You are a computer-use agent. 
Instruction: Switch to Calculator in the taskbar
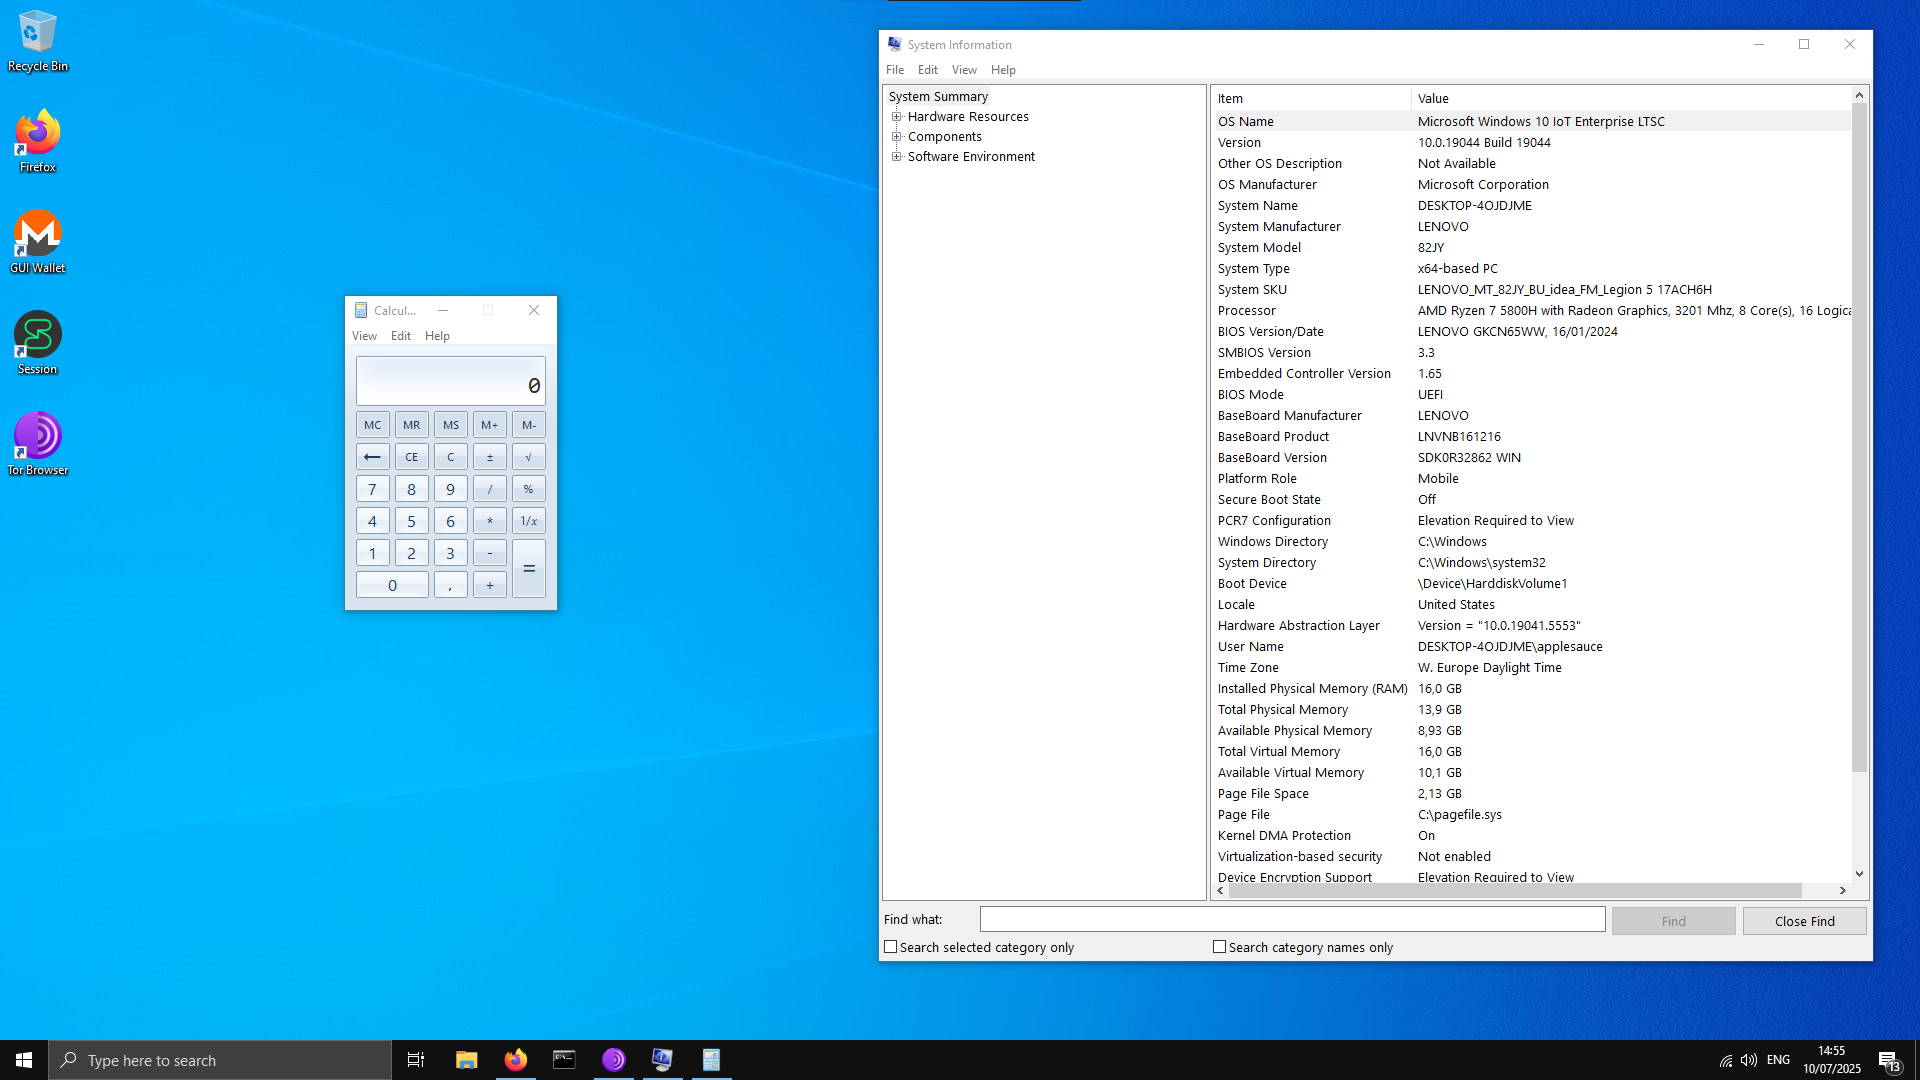click(x=711, y=1060)
